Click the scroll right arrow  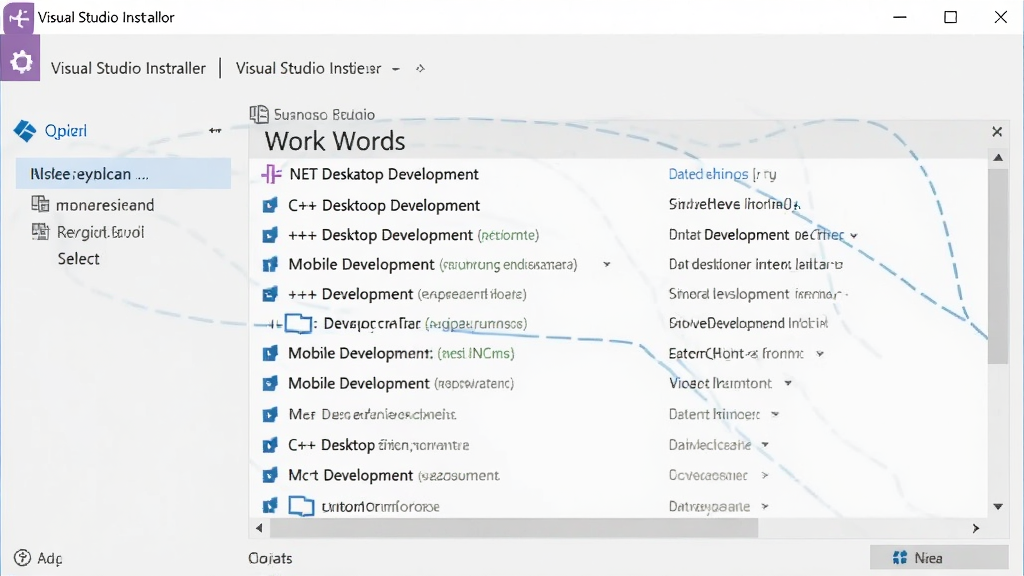(976, 528)
